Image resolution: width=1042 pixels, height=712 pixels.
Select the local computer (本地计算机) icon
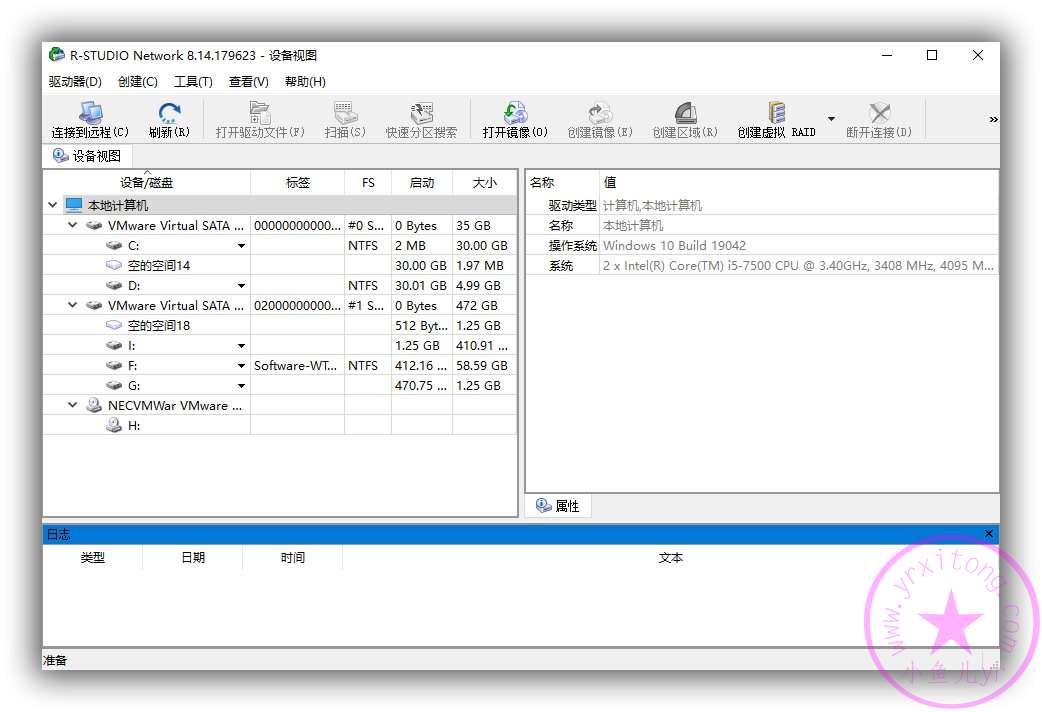click(74, 205)
